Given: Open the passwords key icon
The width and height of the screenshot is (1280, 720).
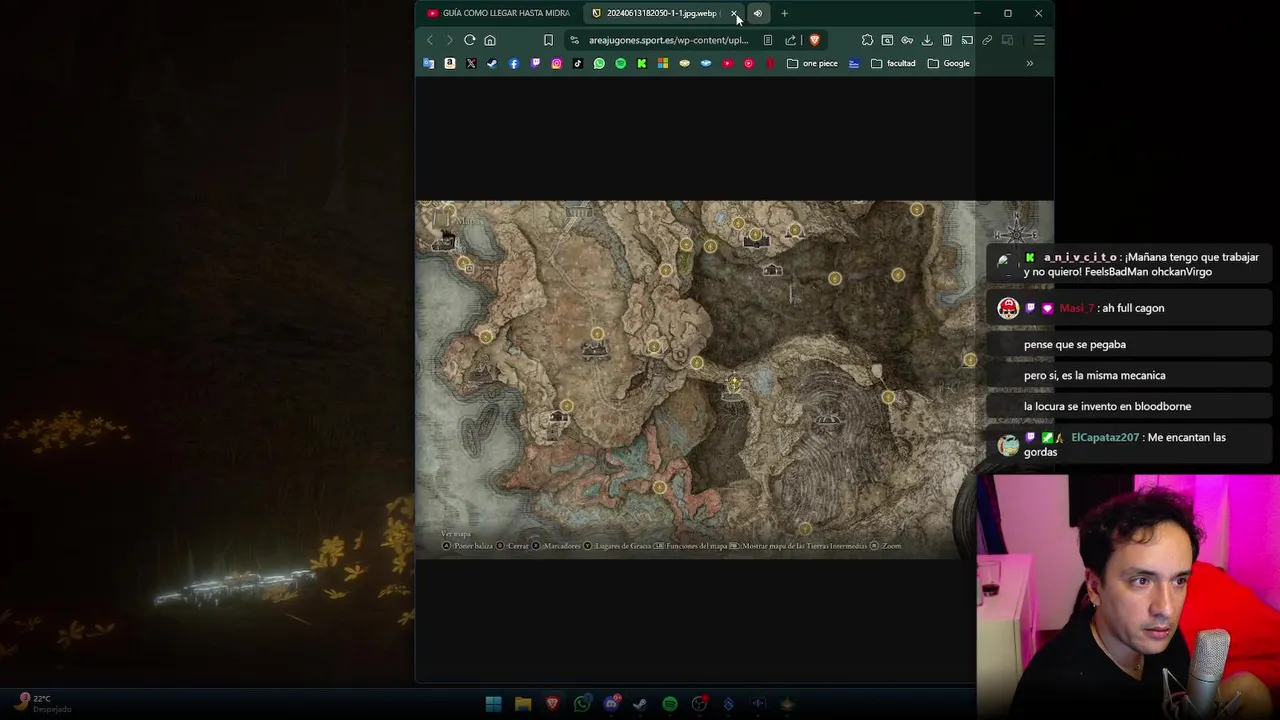Looking at the screenshot, I should (907, 40).
